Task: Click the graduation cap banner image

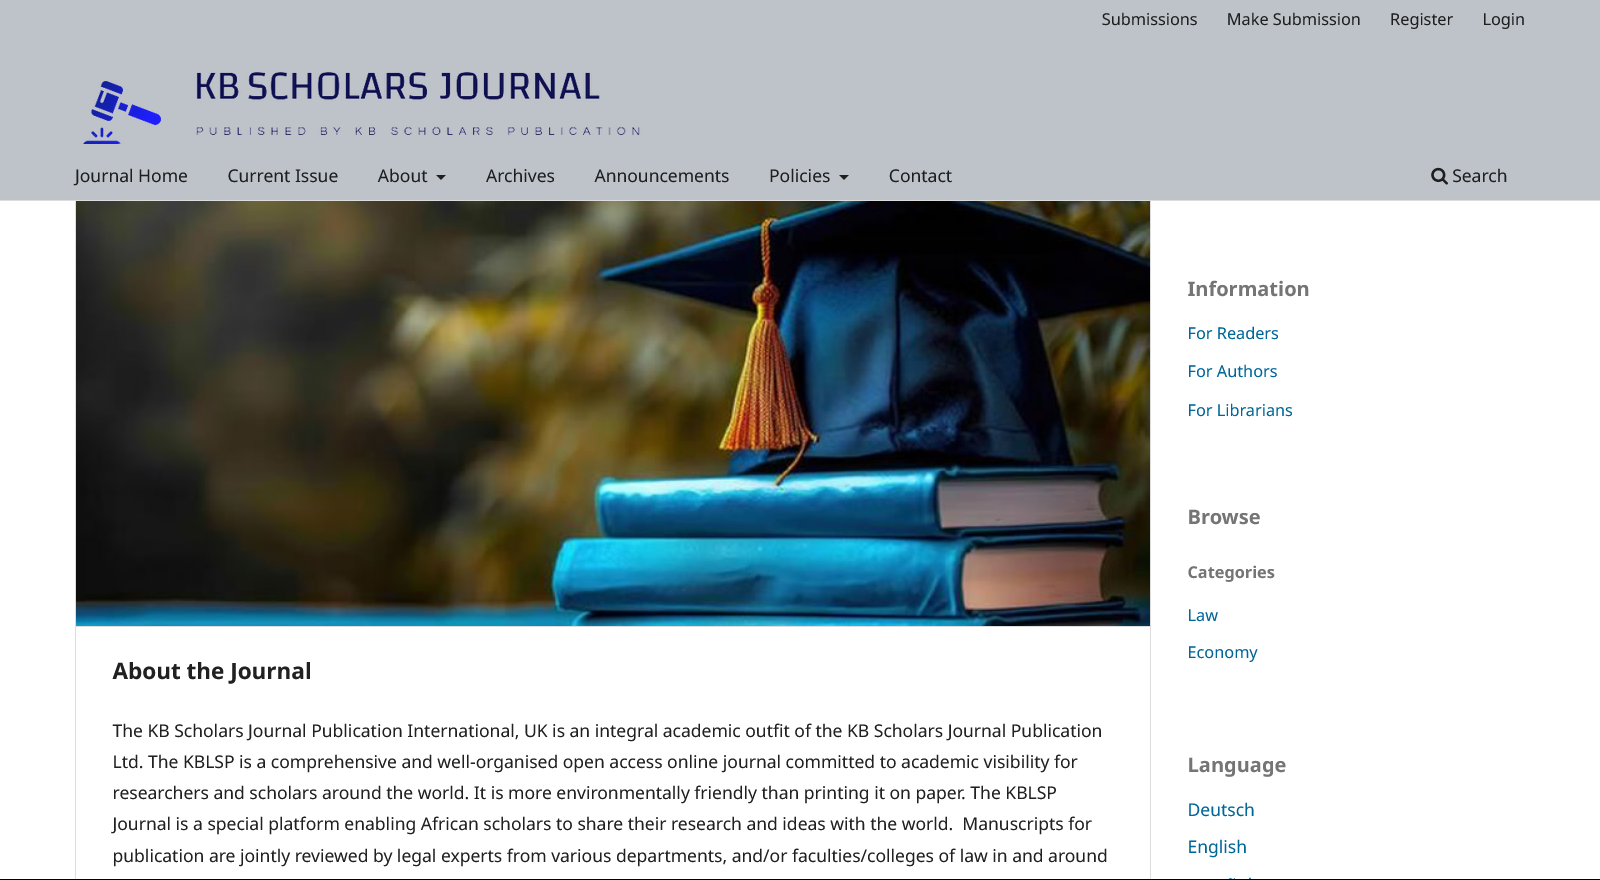Action: (612, 413)
